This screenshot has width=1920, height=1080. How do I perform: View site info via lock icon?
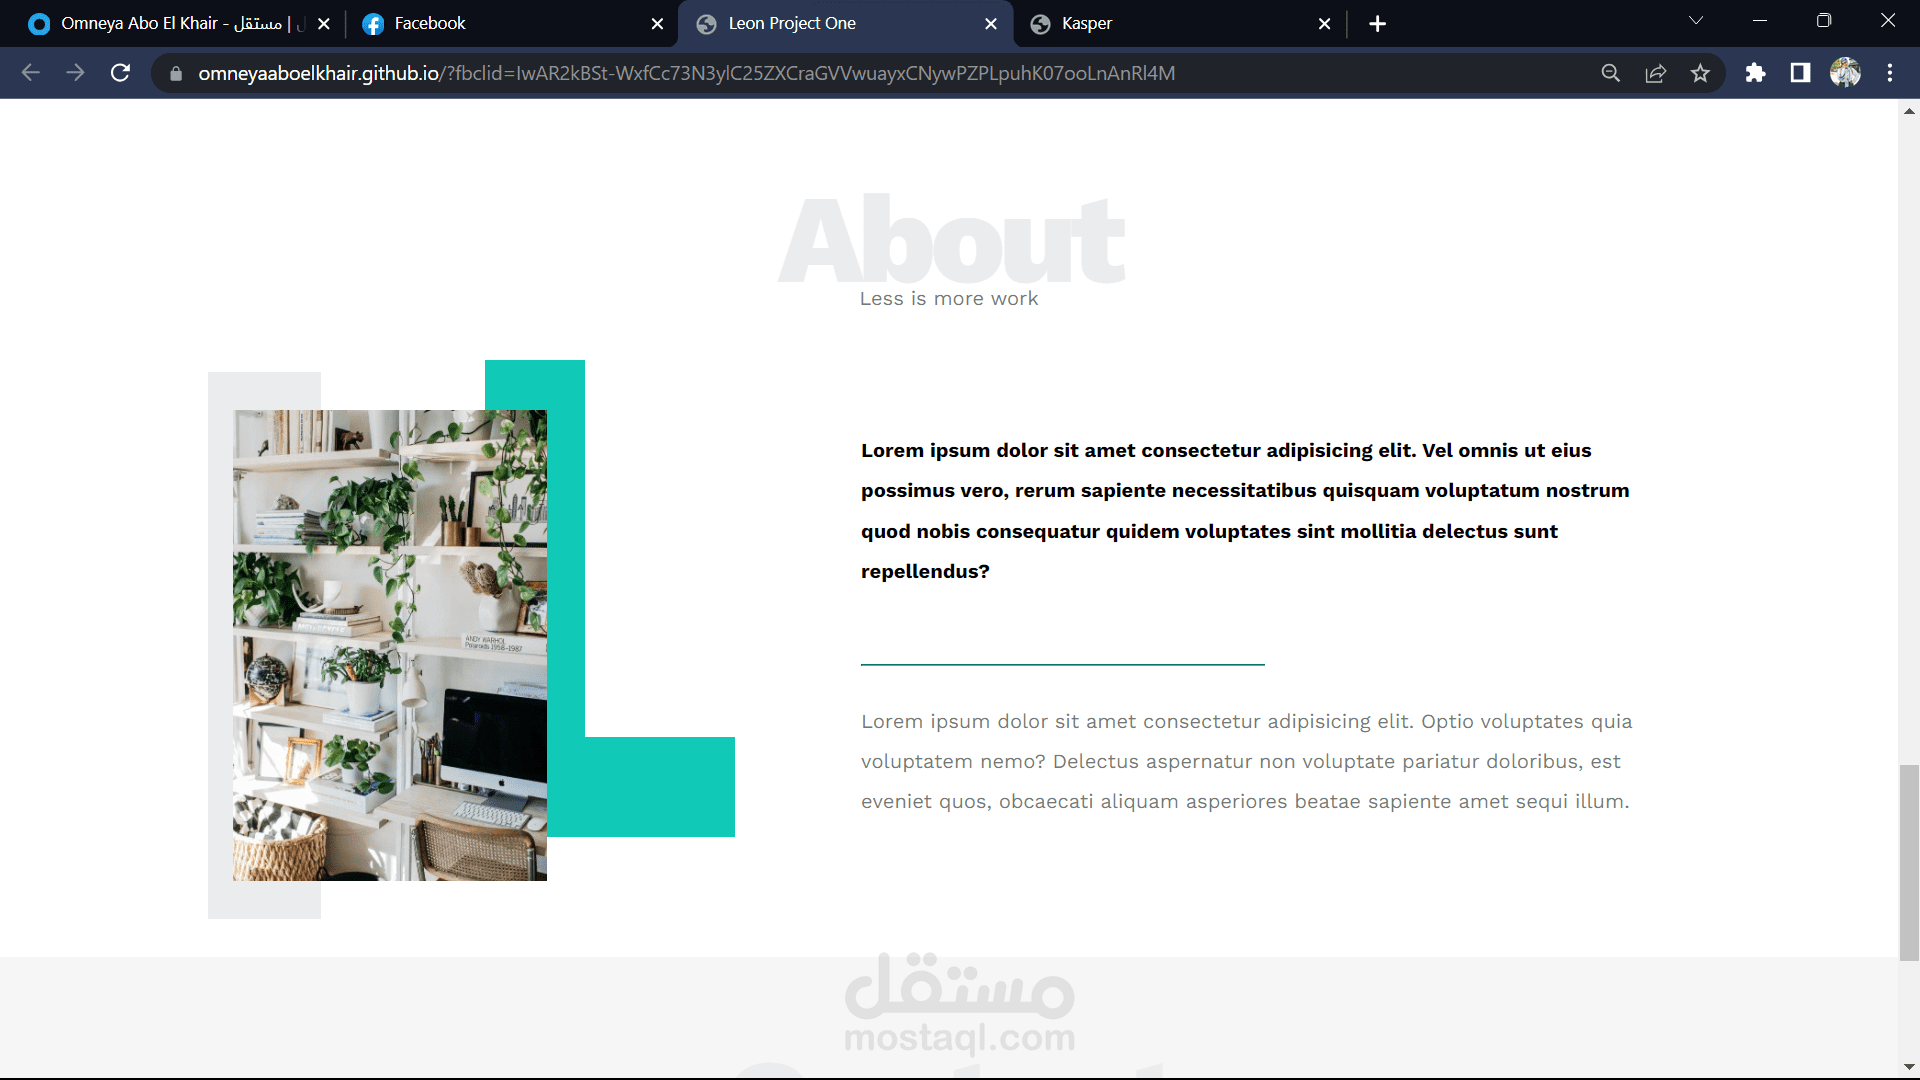(x=176, y=73)
